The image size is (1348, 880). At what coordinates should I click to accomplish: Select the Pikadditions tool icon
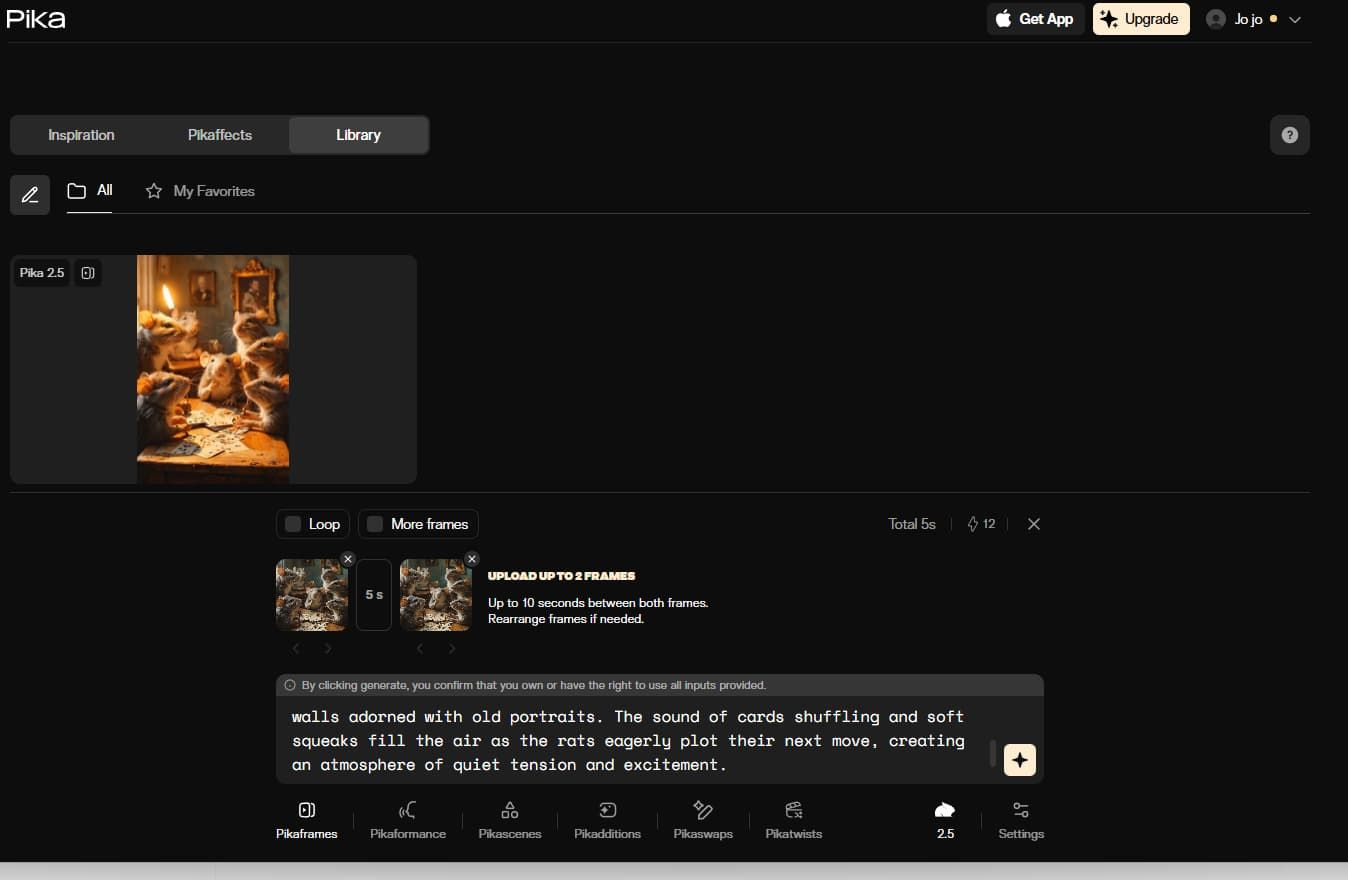[607, 810]
